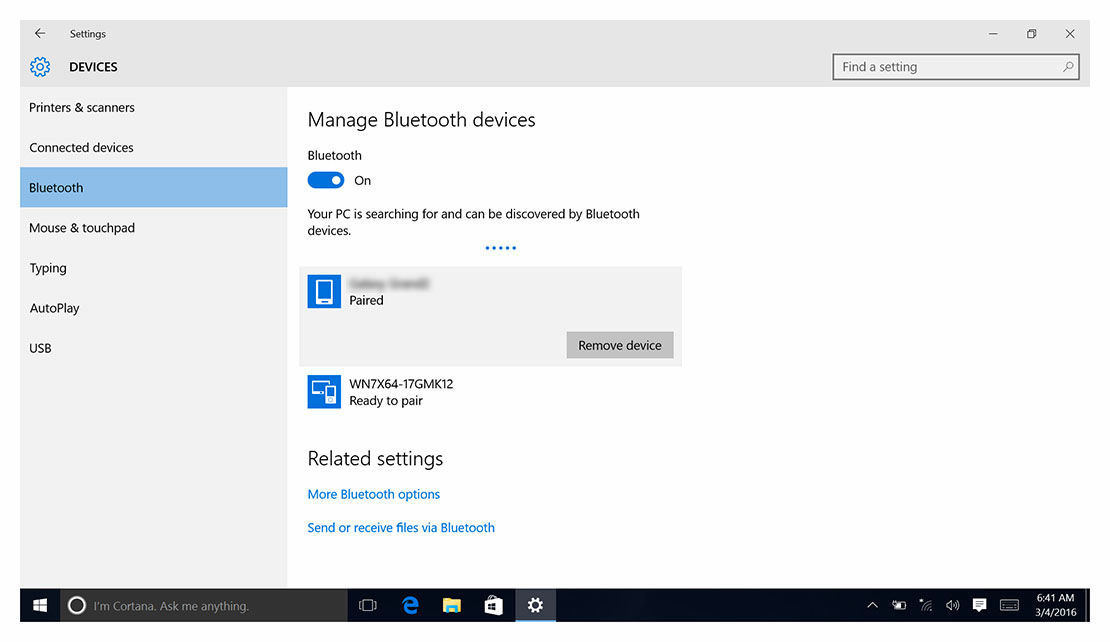1110x642 pixels.
Task: Open File Explorer from taskbar
Action: click(x=452, y=605)
